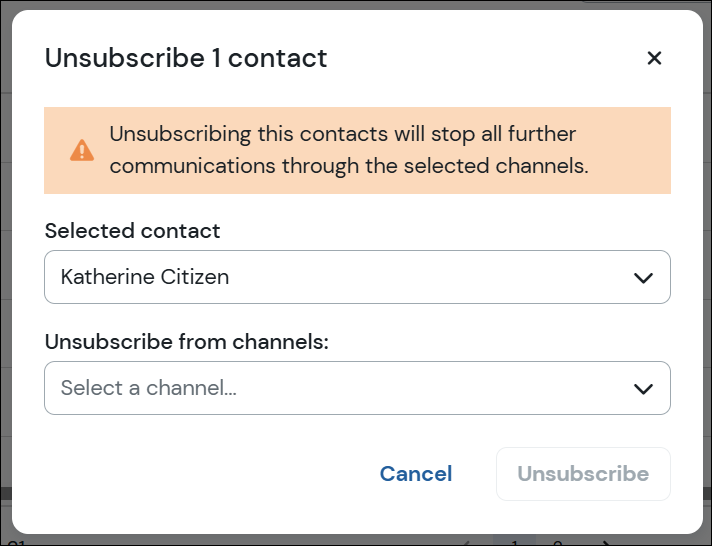Close the Unsubscribe dialog with X

click(654, 58)
